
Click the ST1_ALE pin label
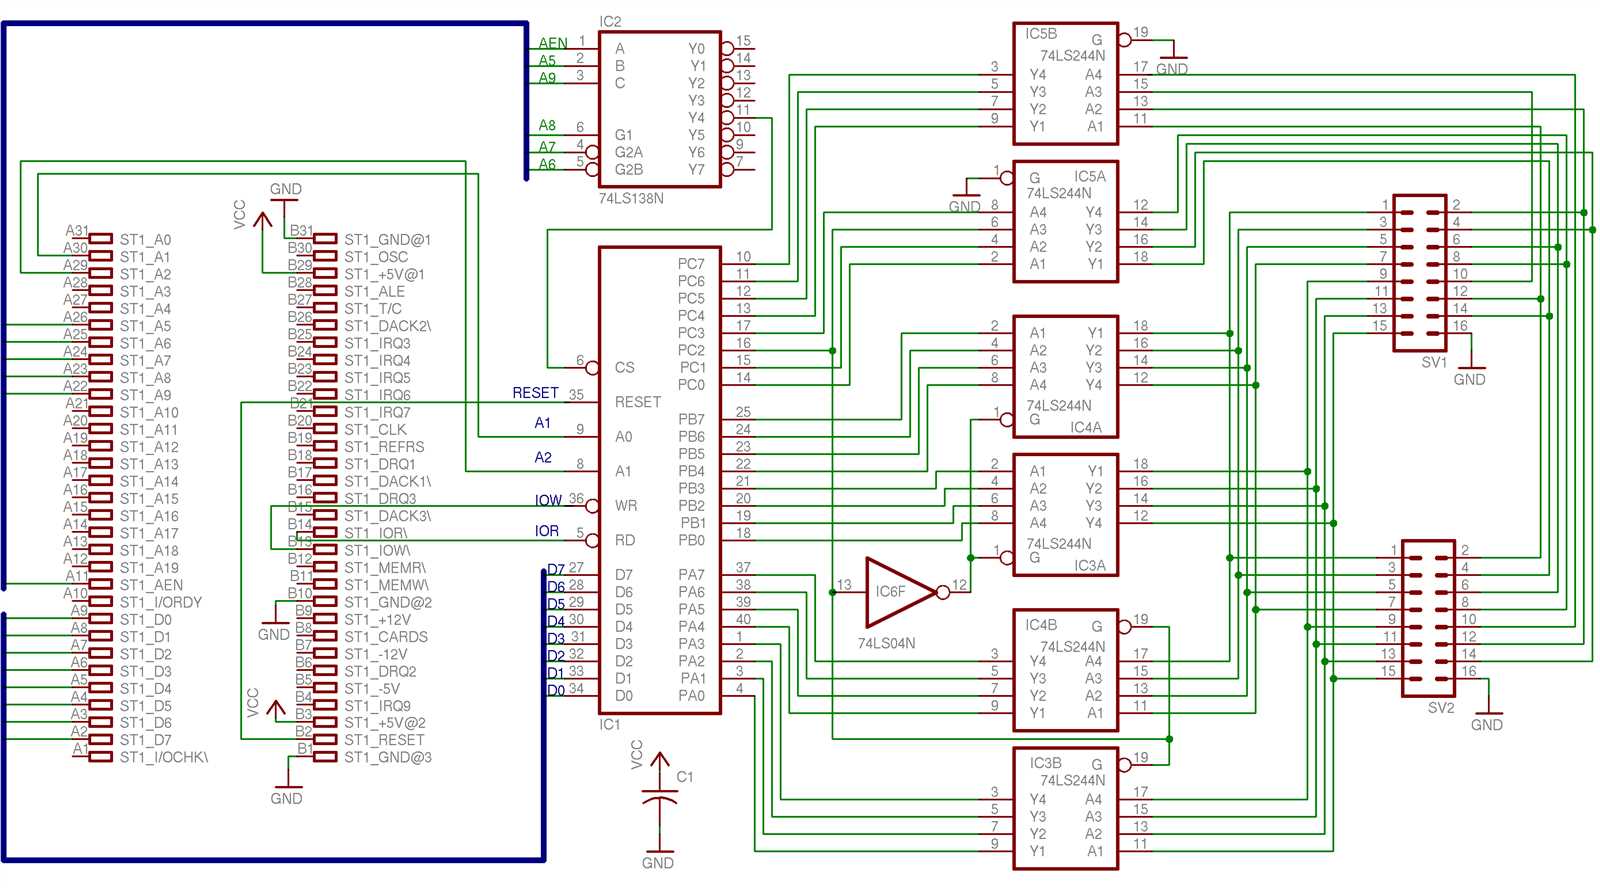tap(375, 291)
